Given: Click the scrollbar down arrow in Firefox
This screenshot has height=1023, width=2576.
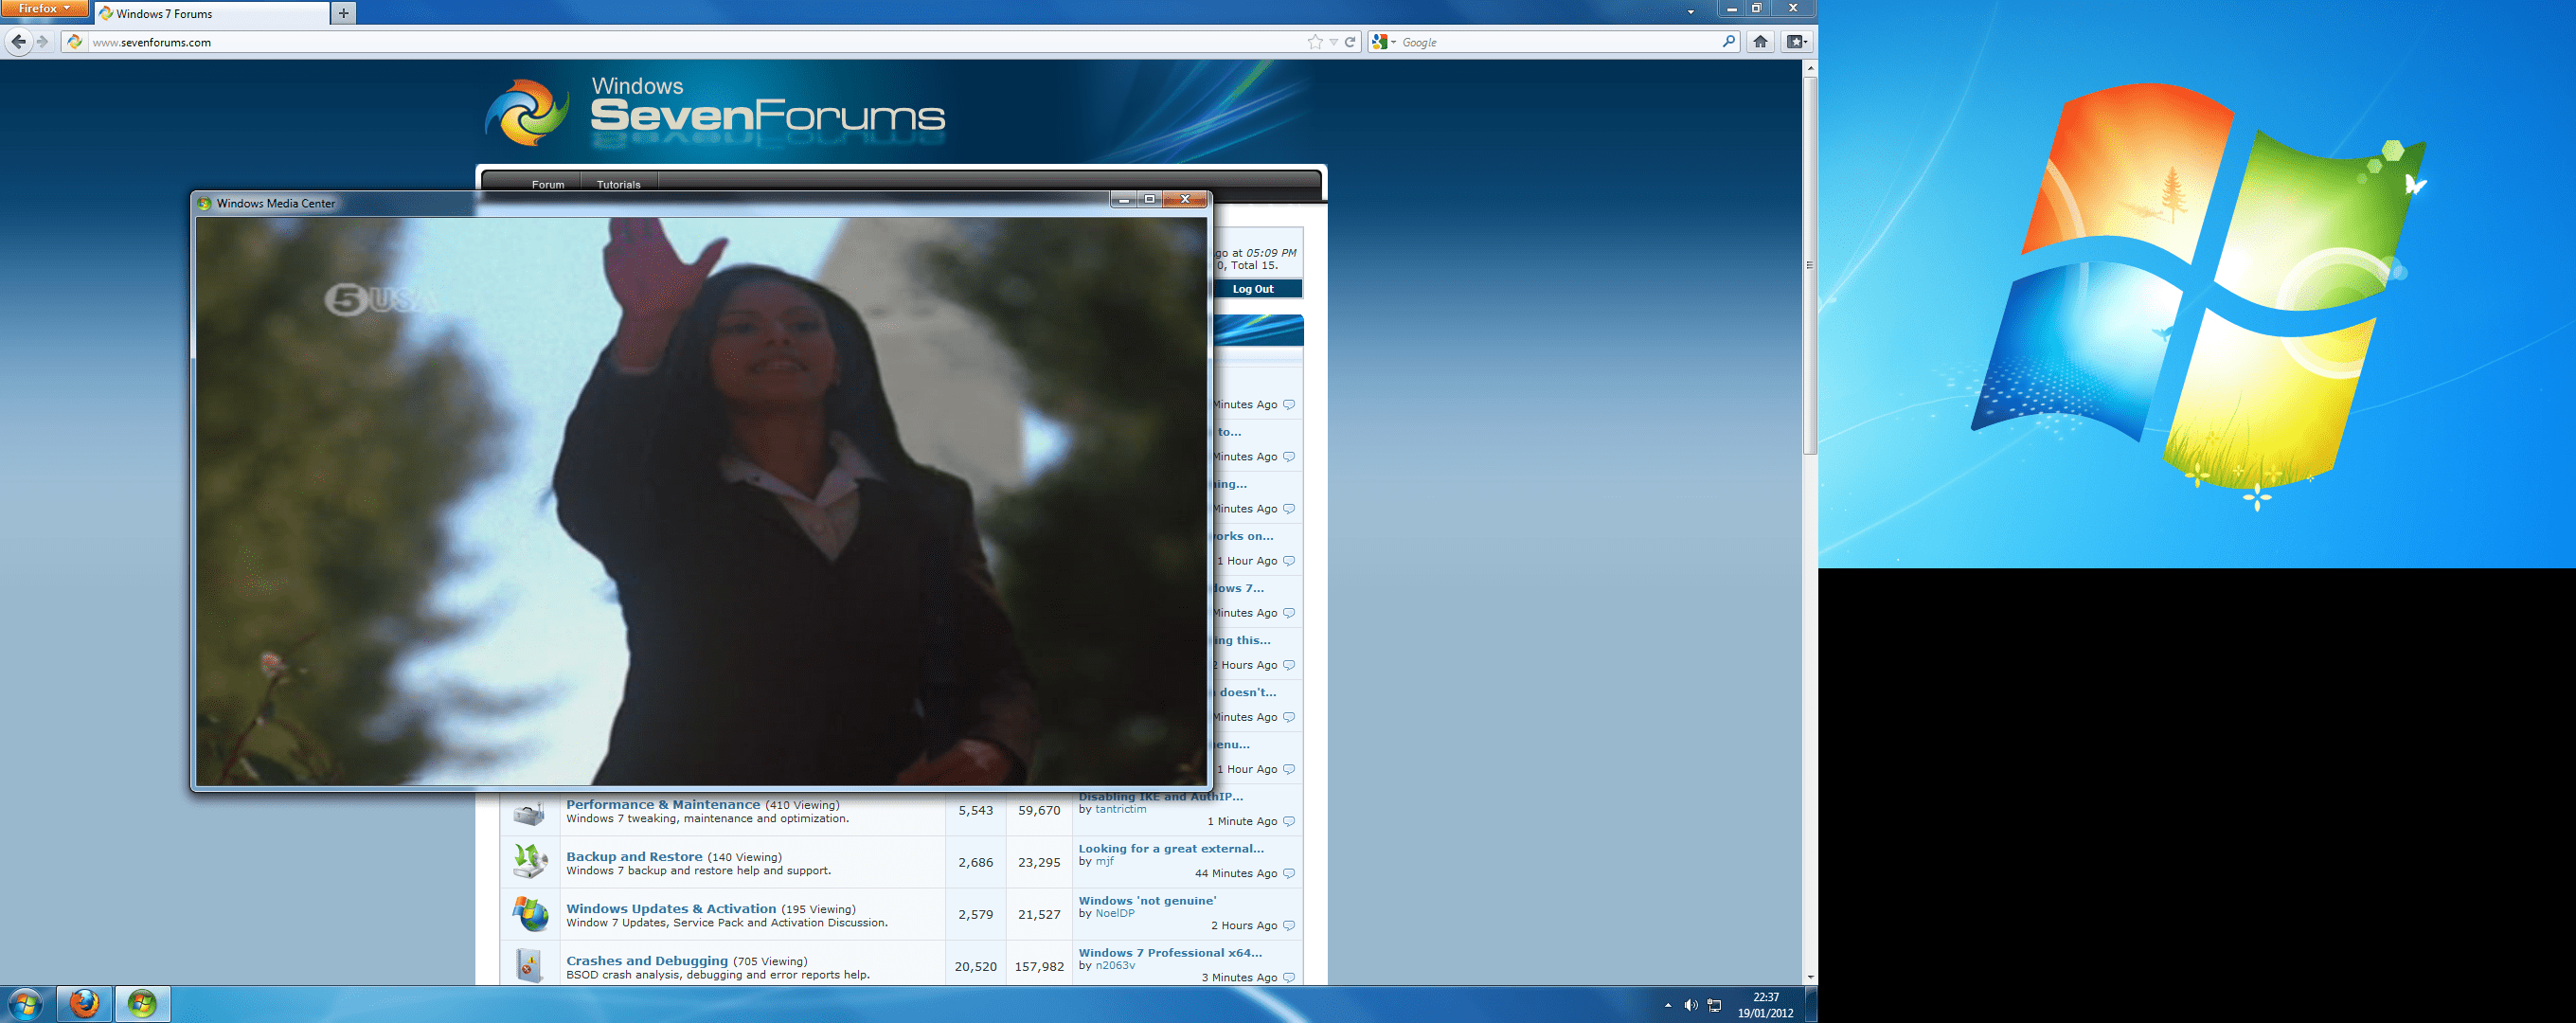Looking at the screenshot, I should pyautogui.click(x=1809, y=977).
